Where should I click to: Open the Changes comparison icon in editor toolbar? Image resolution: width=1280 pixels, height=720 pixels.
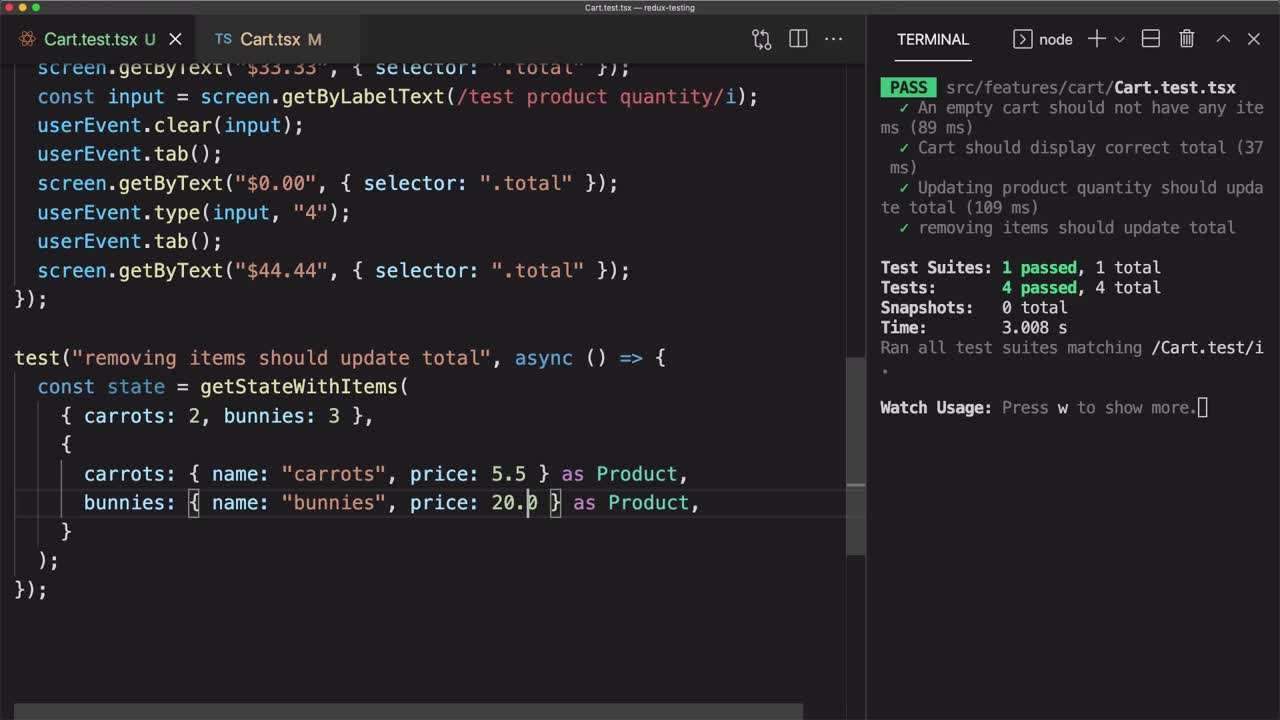761,39
